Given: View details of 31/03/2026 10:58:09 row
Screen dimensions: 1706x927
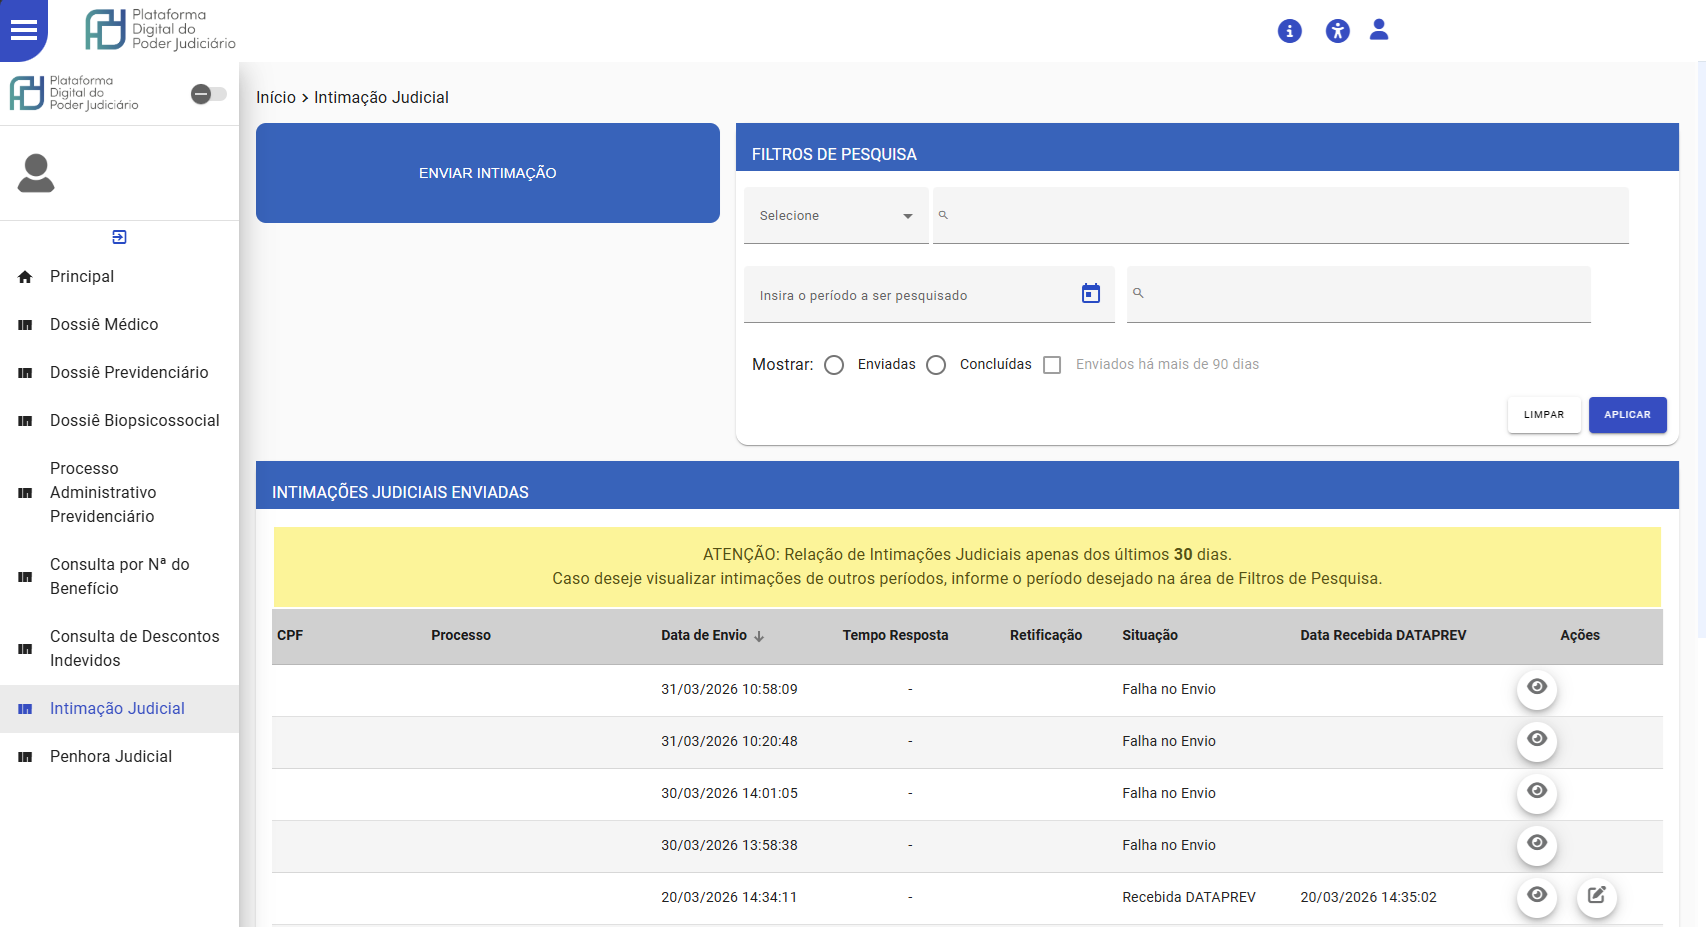Looking at the screenshot, I should point(1537,688).
